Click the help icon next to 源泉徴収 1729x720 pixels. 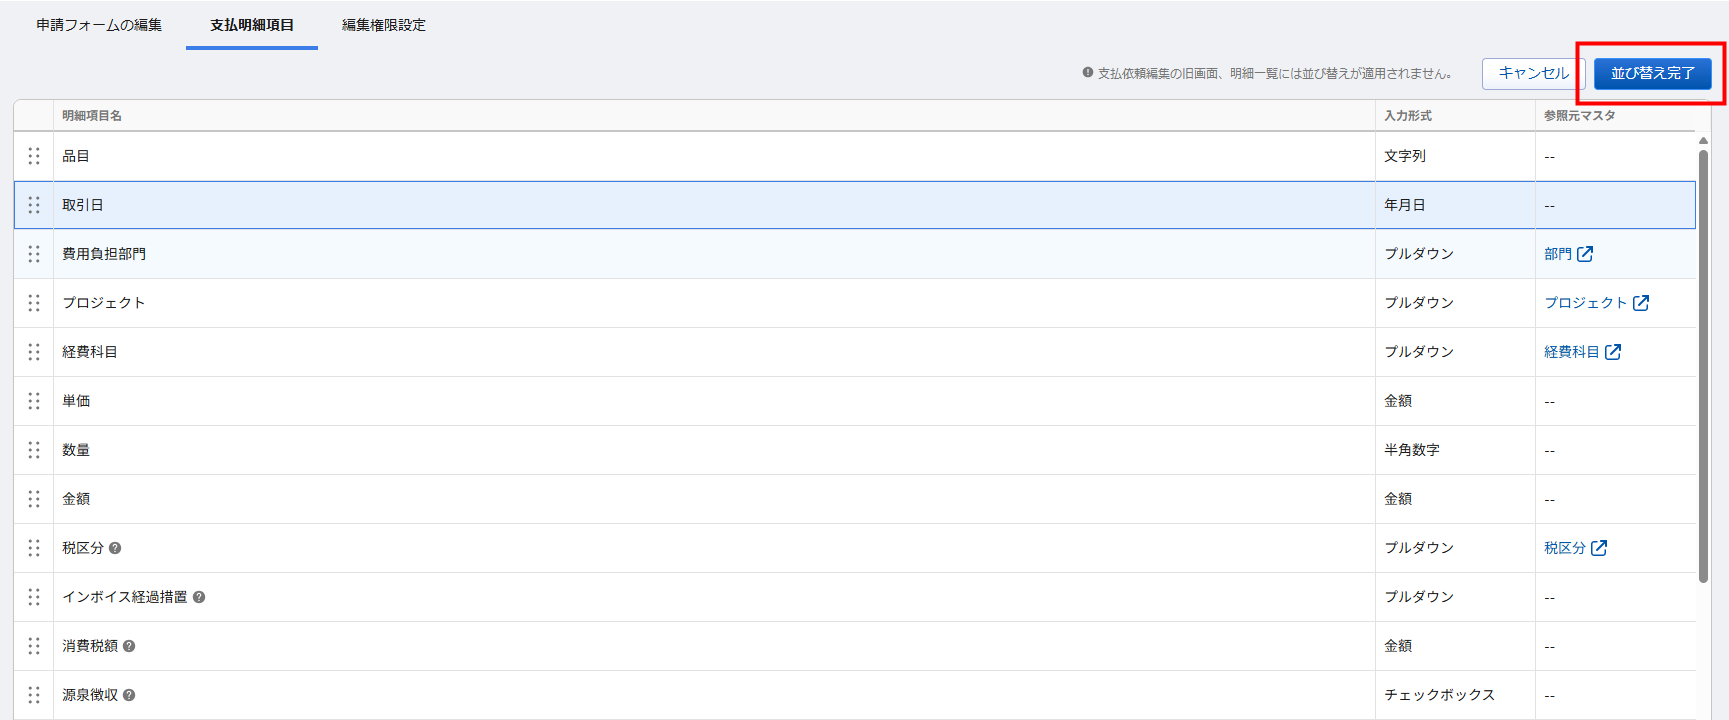(x=129, y=695)
